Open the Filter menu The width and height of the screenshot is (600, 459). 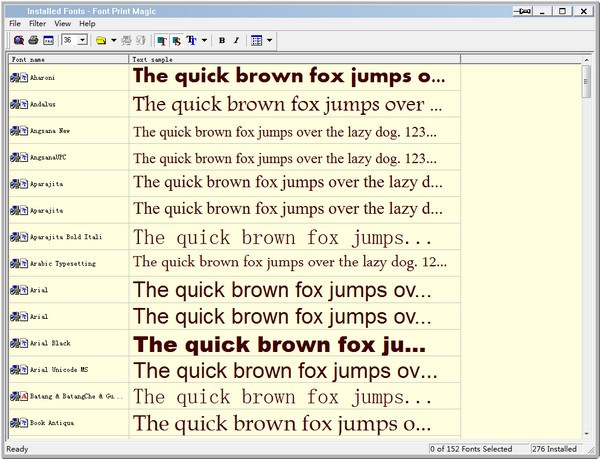tap(38, 24)
